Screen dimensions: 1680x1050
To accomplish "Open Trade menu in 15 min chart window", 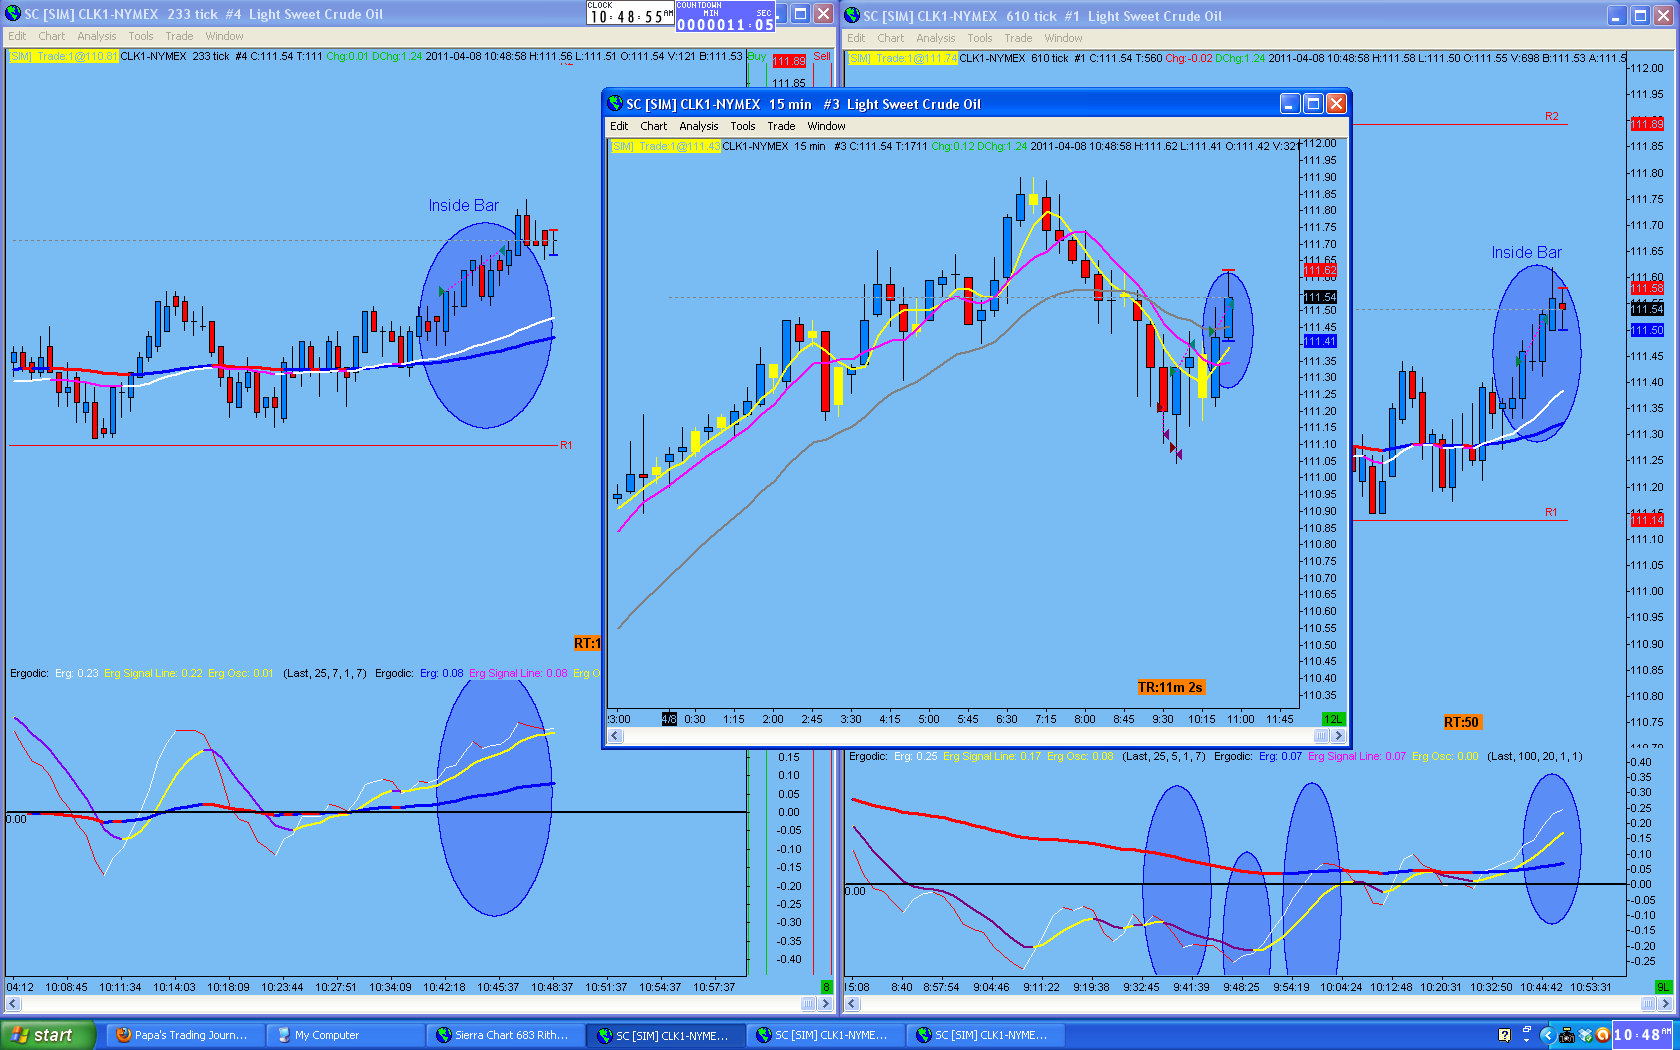I will [x=781, y=126].
